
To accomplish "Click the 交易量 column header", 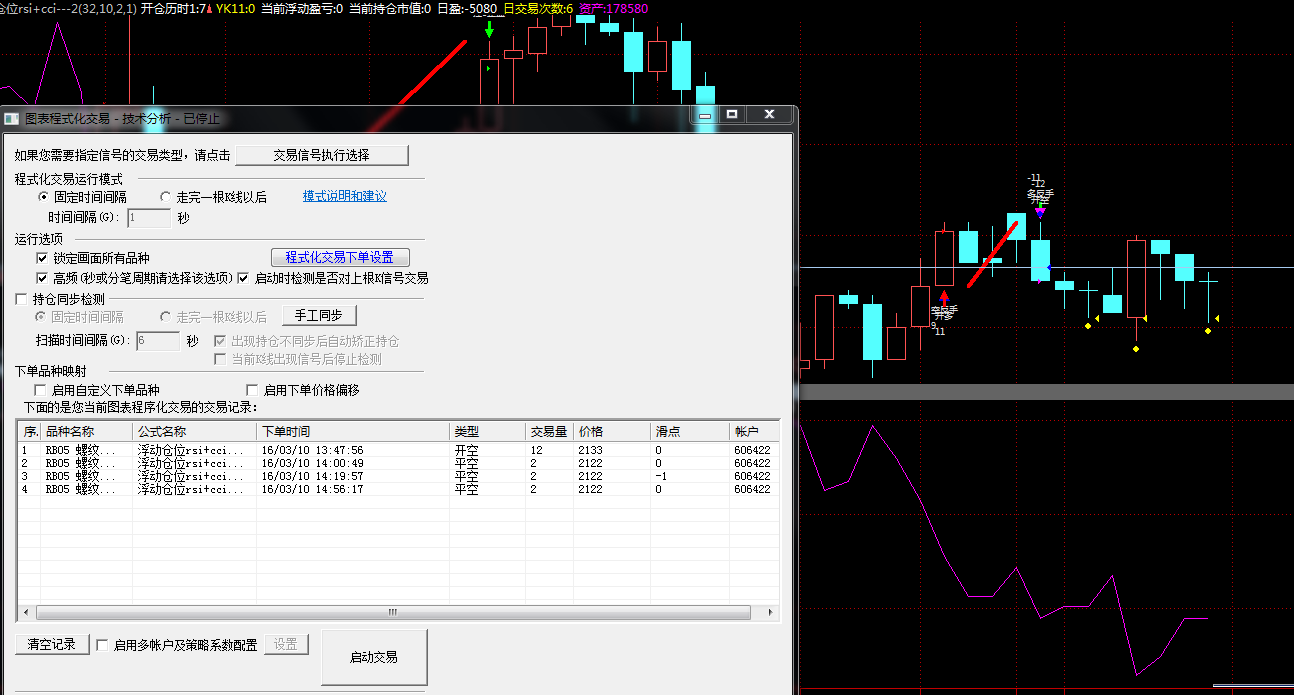I will 550,432.
